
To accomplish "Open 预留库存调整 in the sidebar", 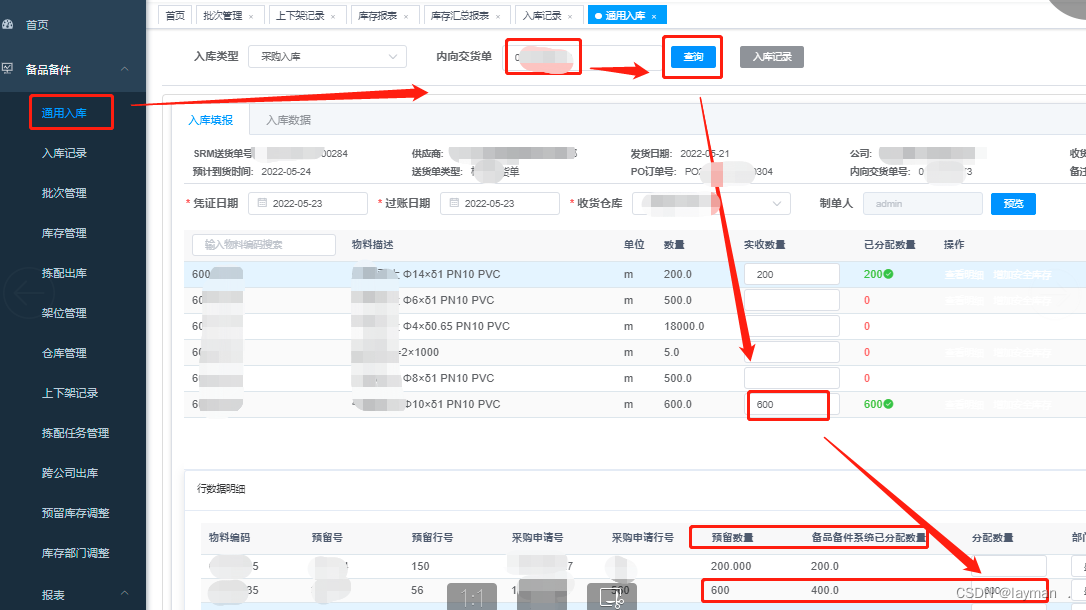I will click(75, 513).
